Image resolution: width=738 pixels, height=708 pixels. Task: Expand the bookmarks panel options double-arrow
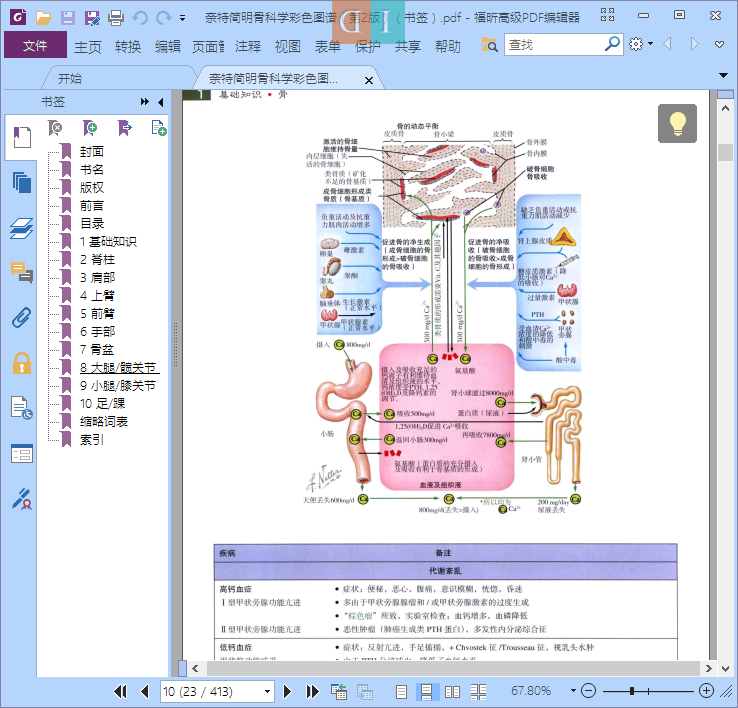pyautogui.click(x=144, y=102)
